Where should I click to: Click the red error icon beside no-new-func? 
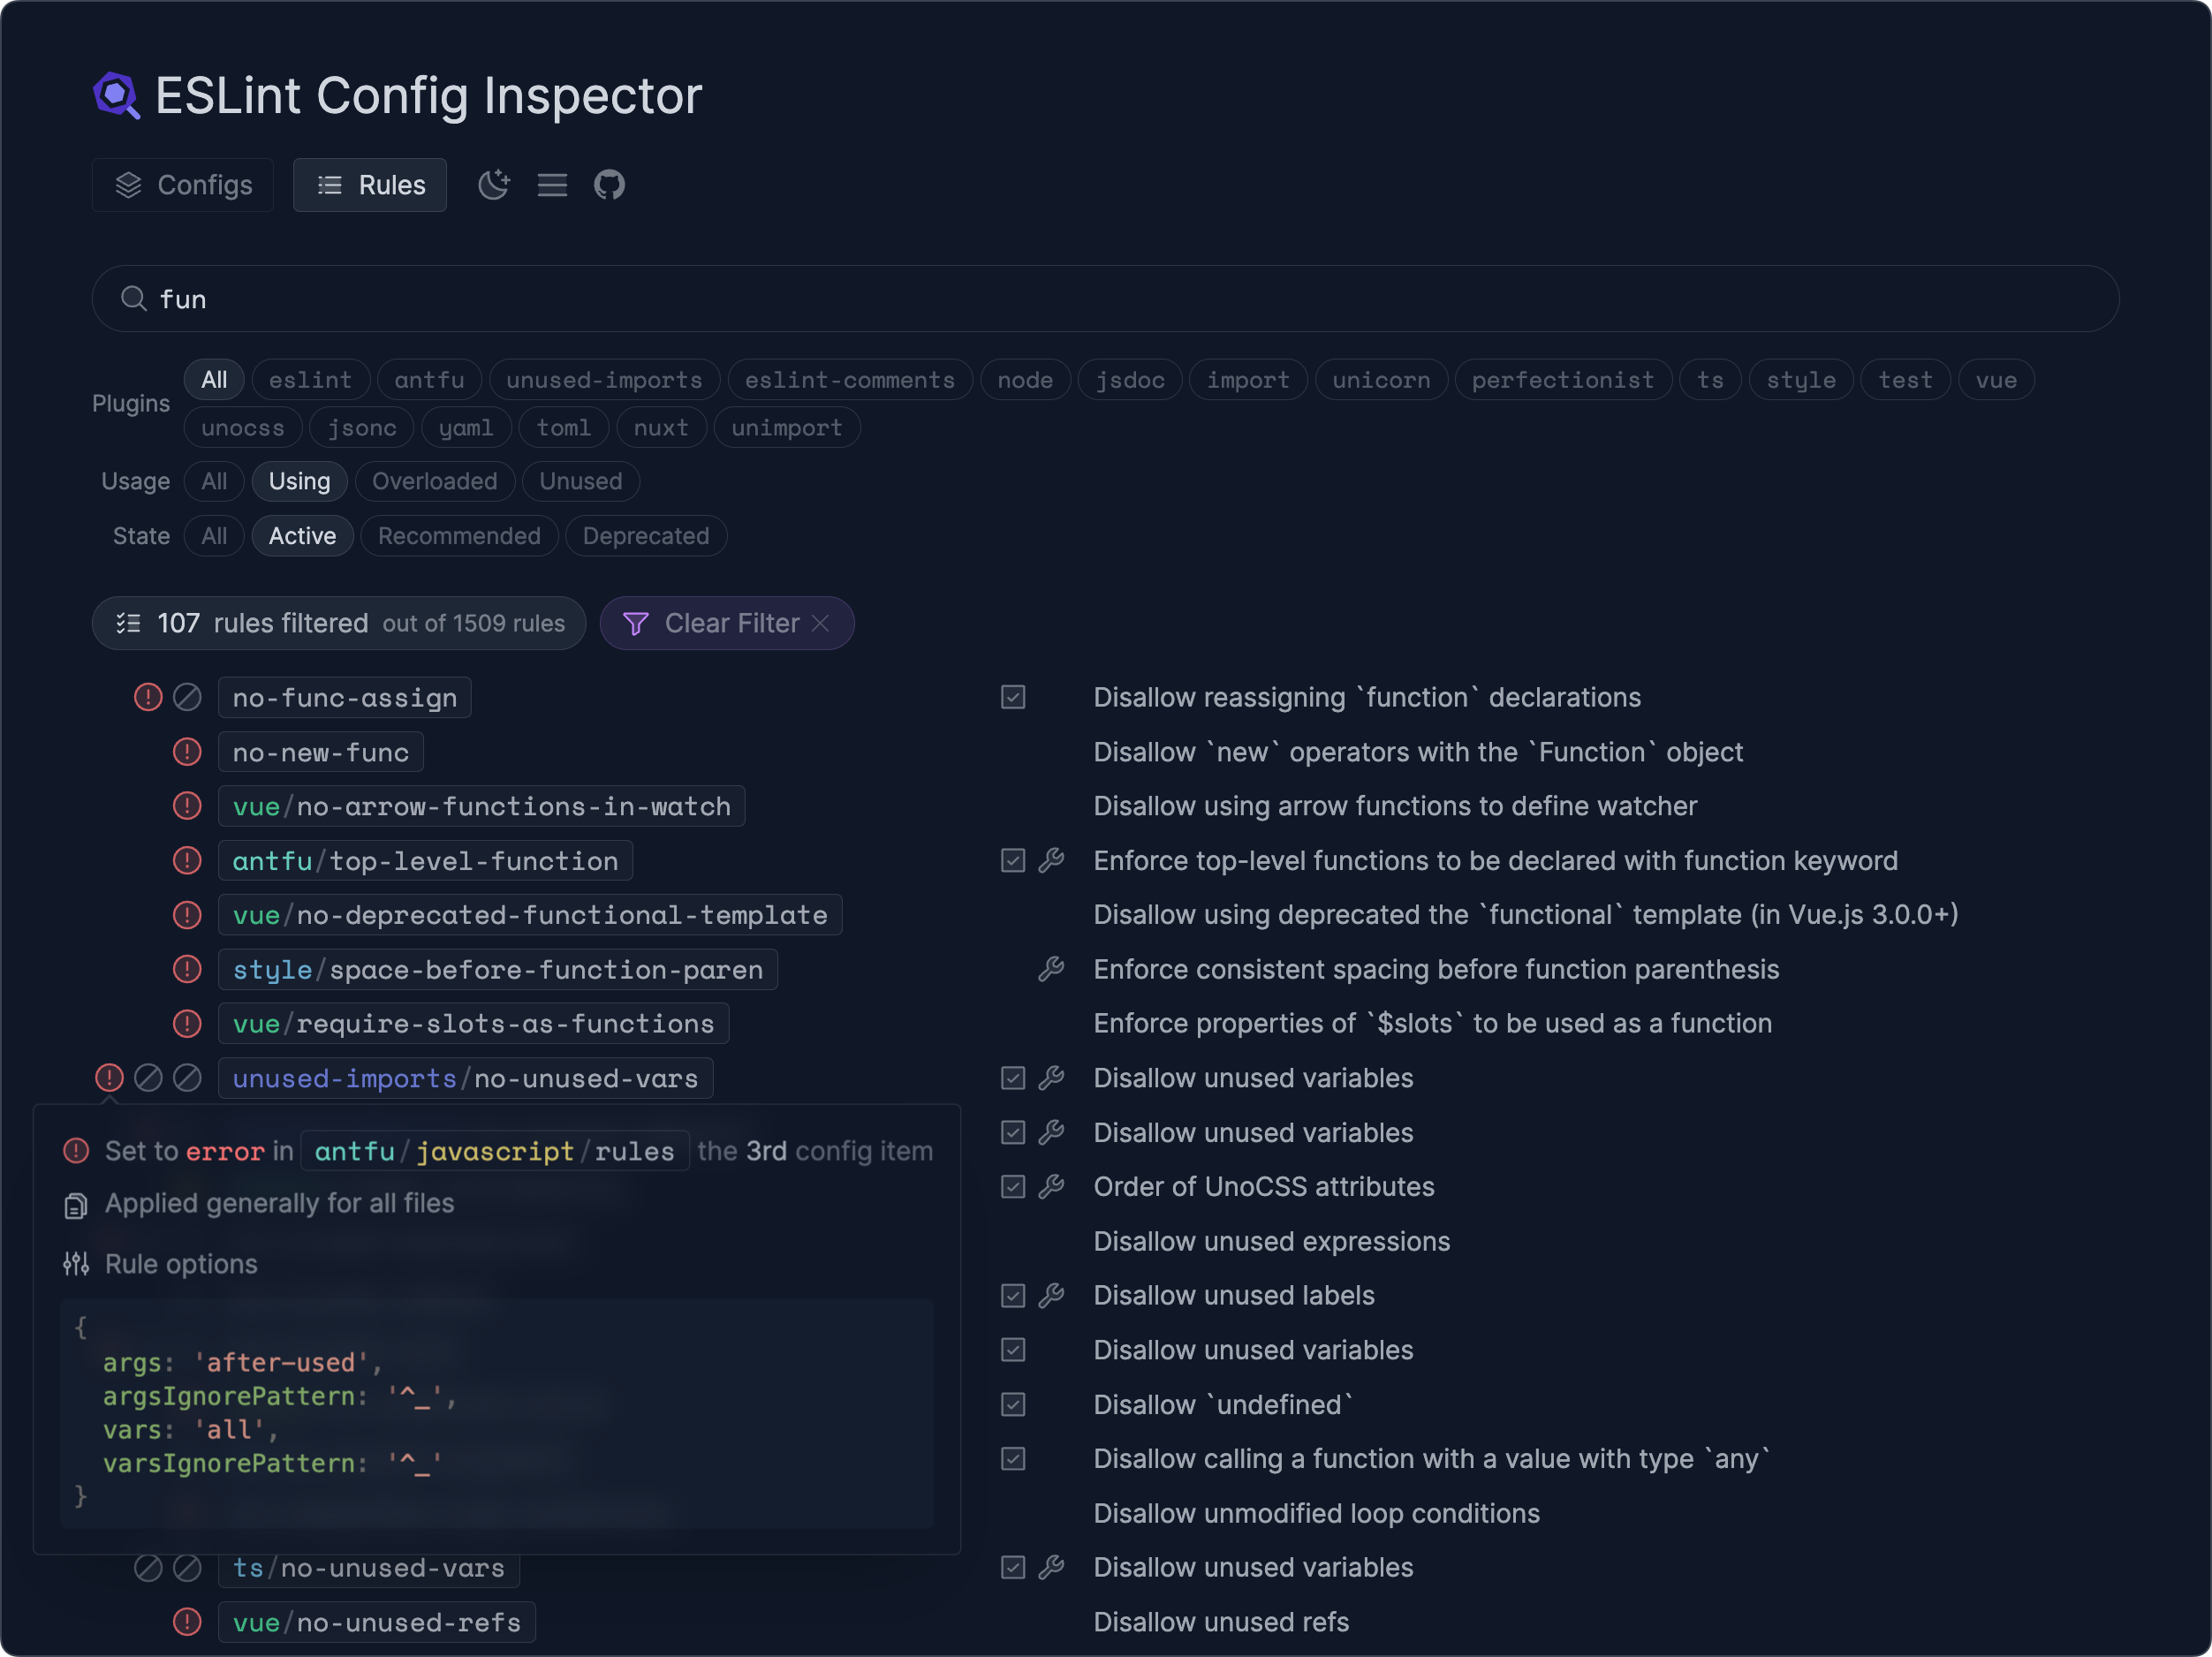tap(187, 751)
